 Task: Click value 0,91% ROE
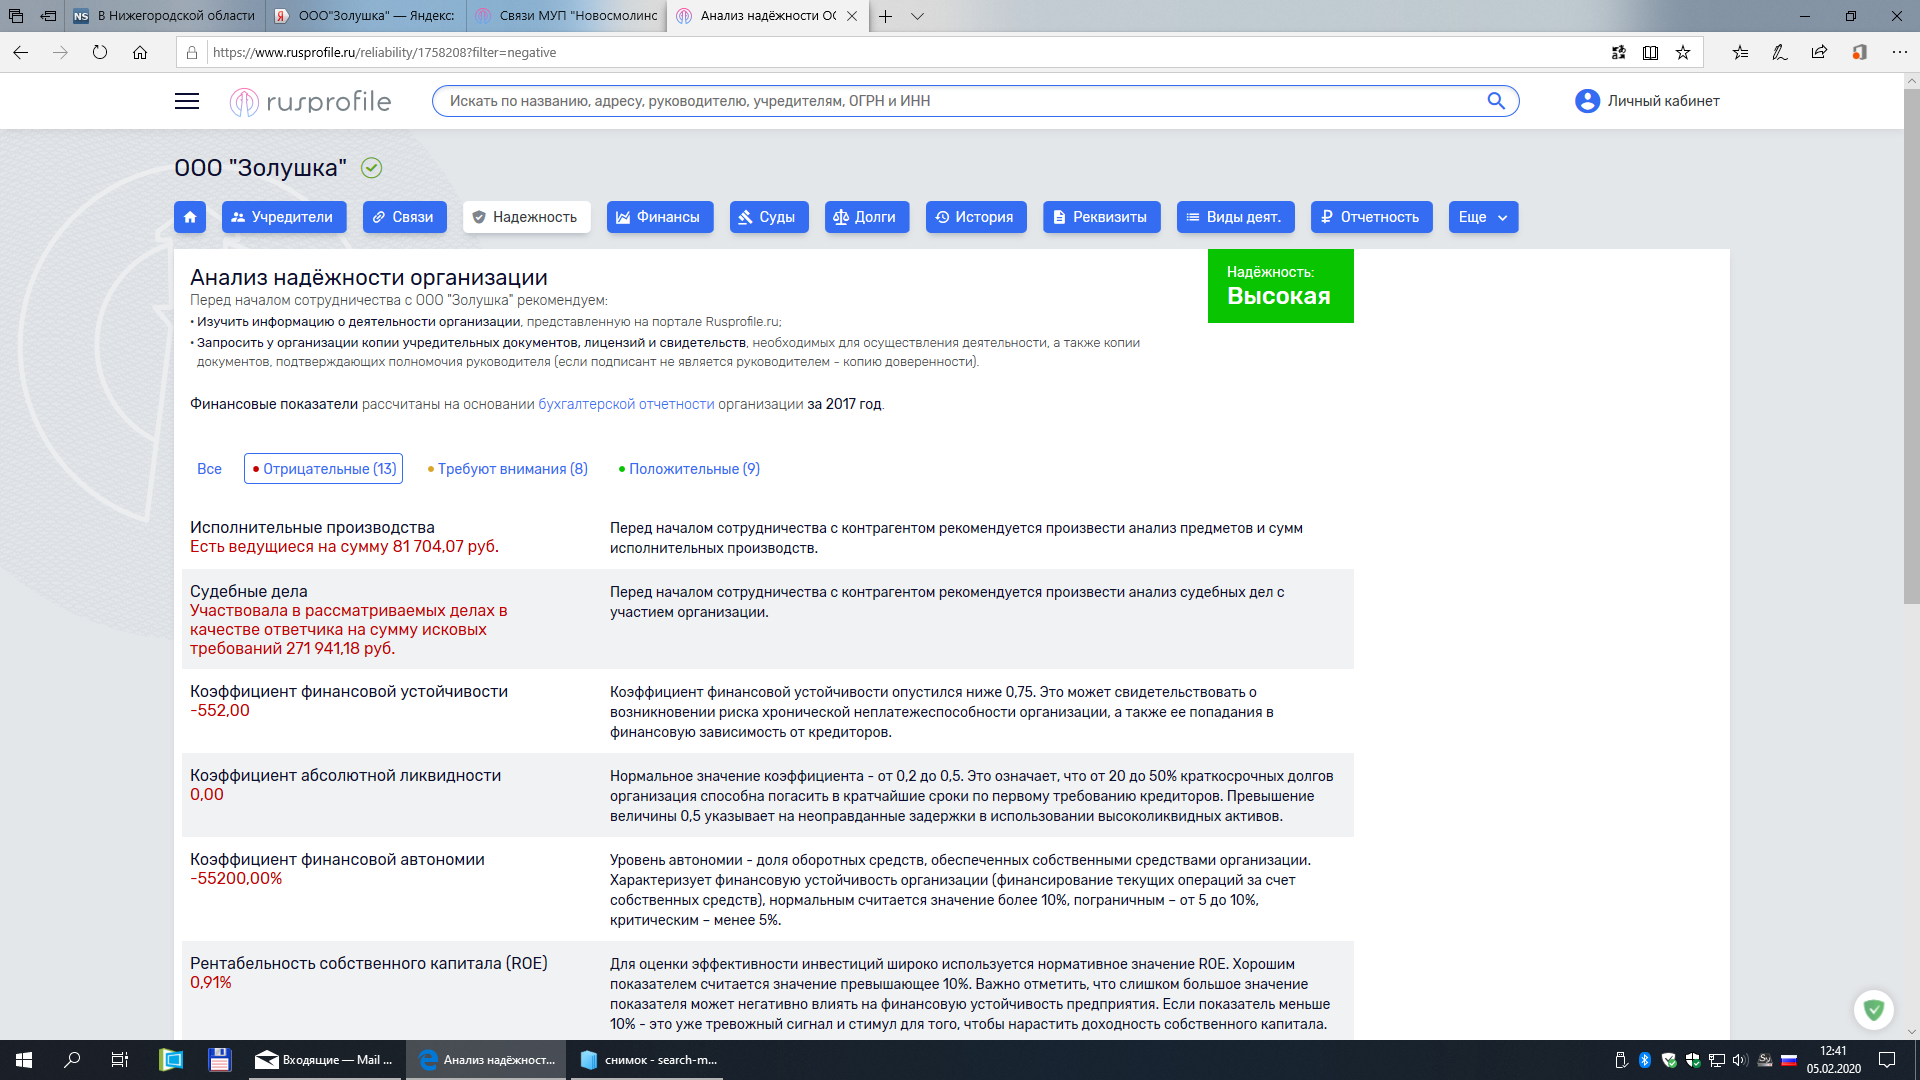tap(211, 982)
